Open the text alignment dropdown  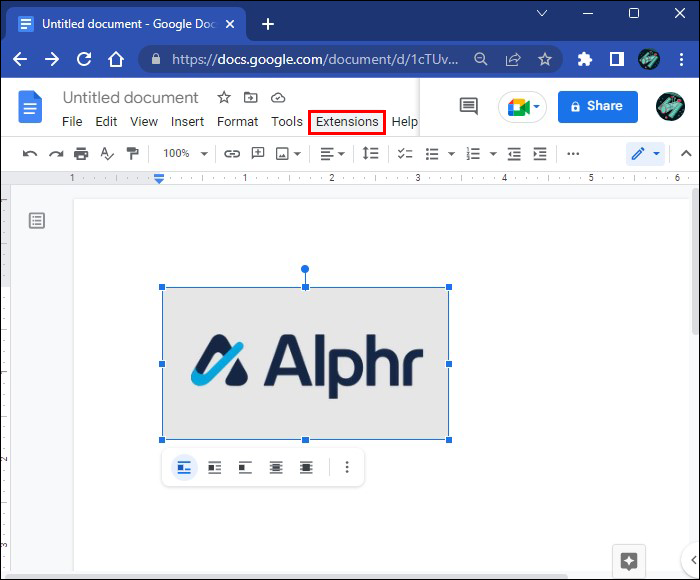(333, 154)
